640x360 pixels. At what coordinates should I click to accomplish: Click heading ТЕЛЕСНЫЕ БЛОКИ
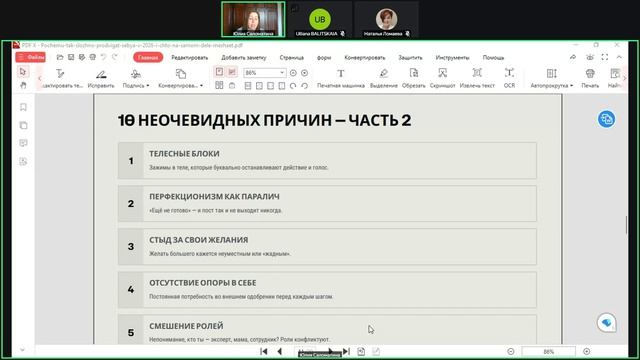(184, 154)
